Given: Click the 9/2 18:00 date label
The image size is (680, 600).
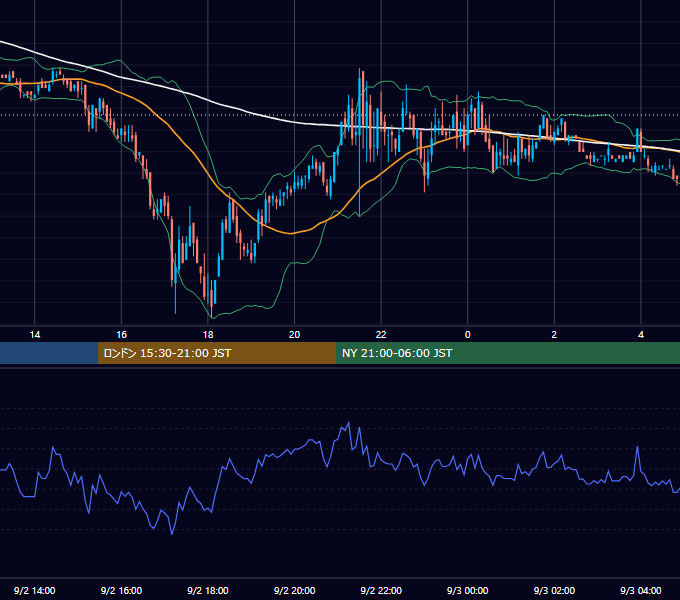Looking at the screenshot, I should pyautogui.click(x=208, y=590).
